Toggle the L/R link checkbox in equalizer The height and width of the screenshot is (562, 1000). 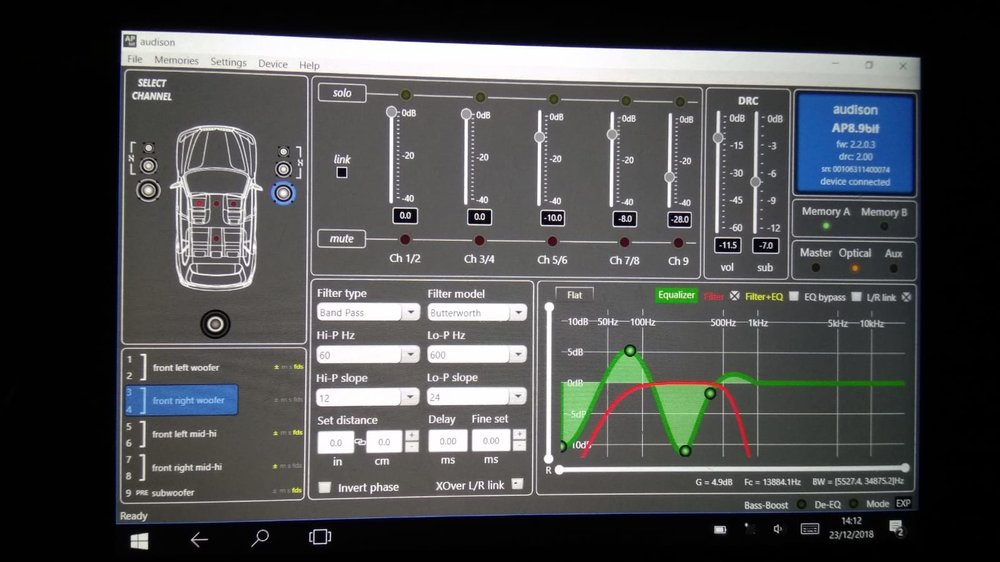click(906, 297)
